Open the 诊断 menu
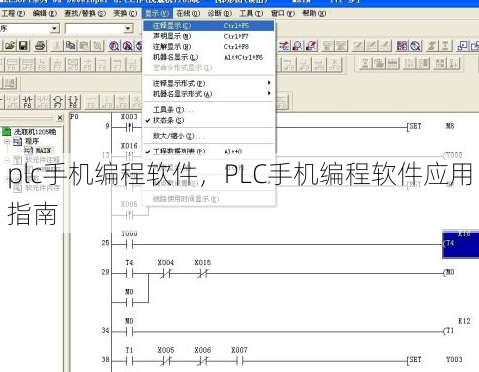The image size is (479, 372). (220, 13)
